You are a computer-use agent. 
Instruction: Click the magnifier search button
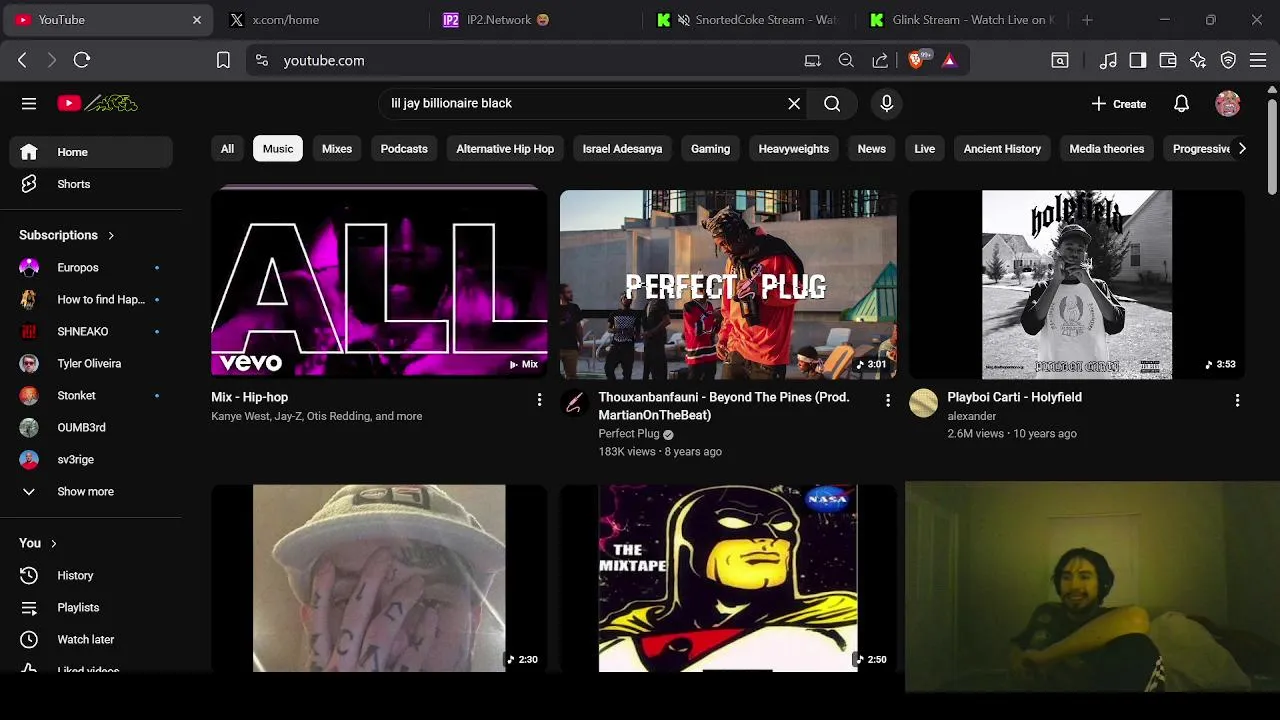pos(832,103)
